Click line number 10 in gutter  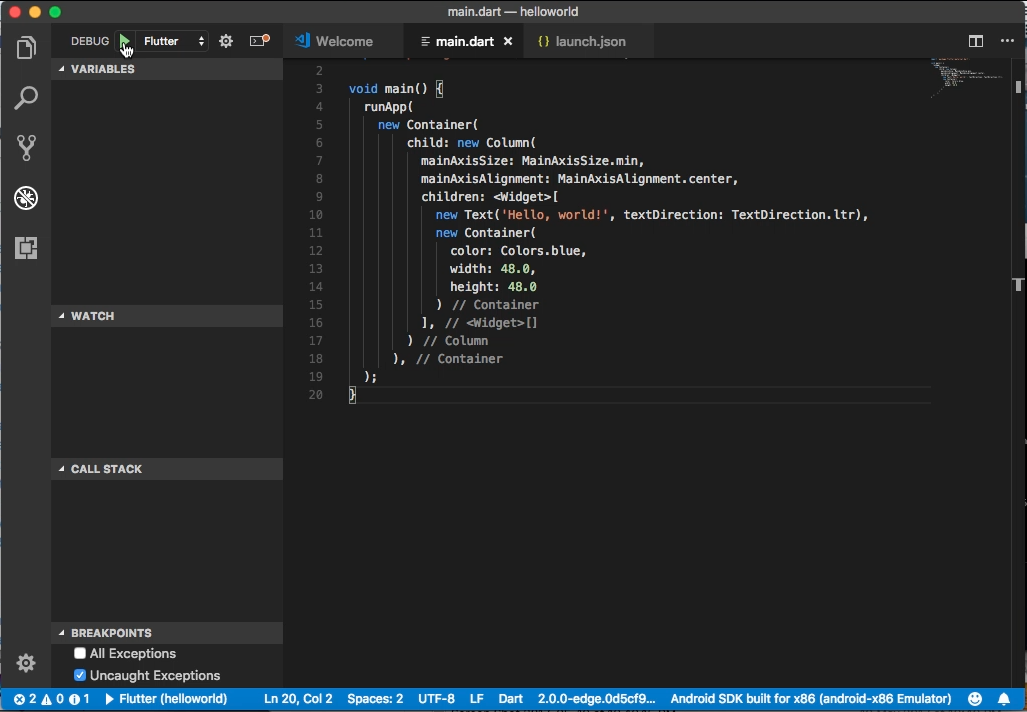[x=316, y=215]
